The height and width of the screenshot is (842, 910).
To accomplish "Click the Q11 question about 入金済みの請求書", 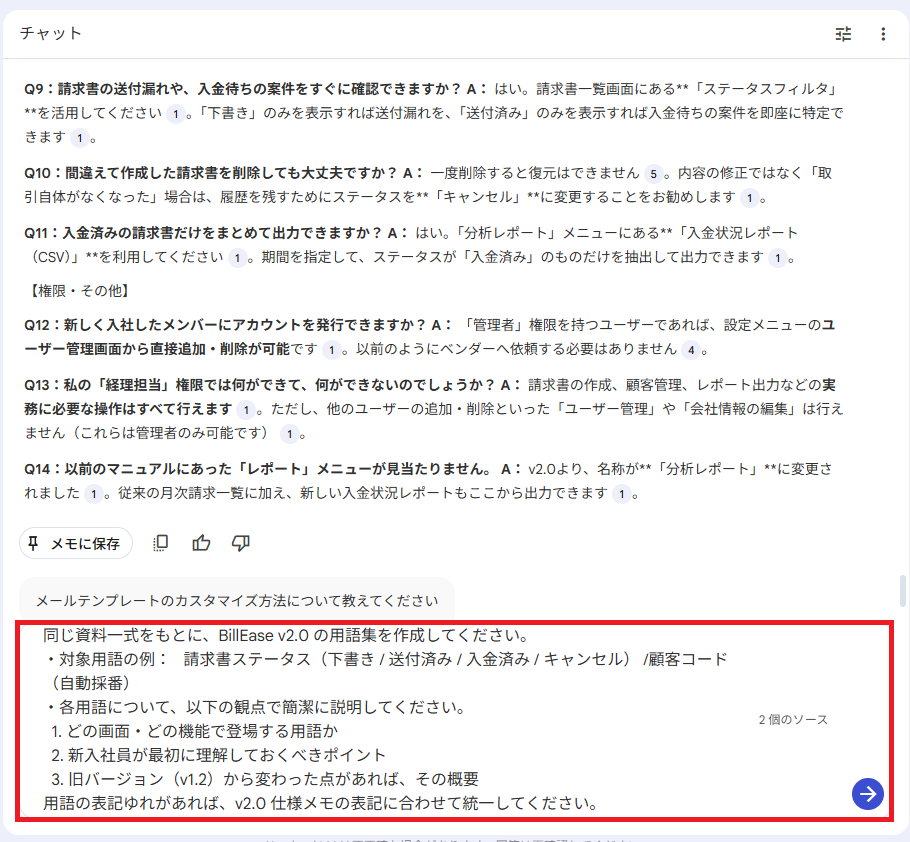I will (204, 233).
